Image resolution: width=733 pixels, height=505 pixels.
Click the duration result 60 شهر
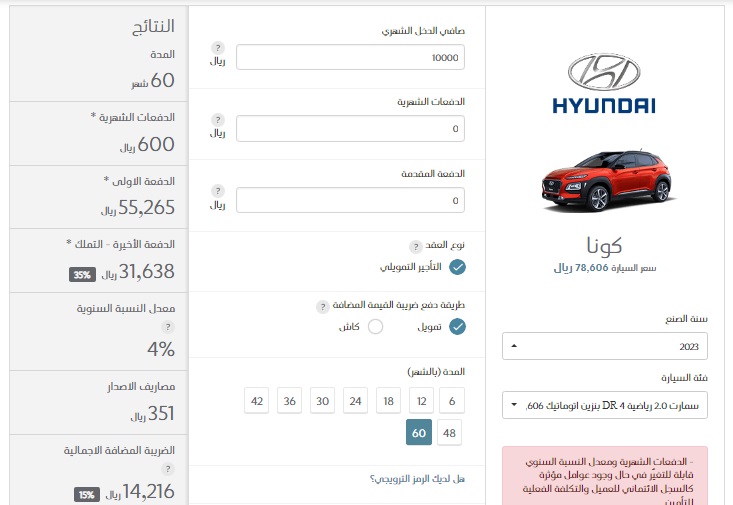click(x=153, y=80)
